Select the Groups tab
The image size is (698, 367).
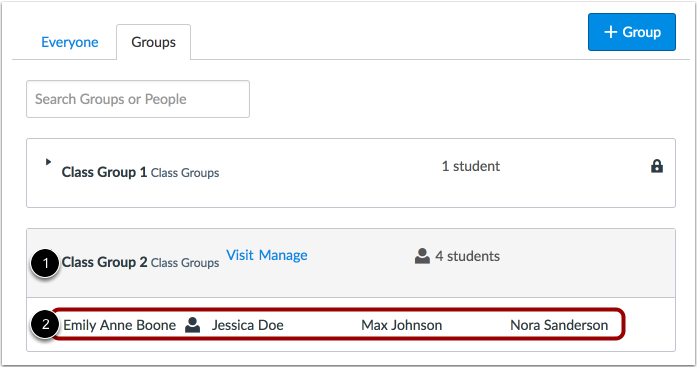(154, 42)
